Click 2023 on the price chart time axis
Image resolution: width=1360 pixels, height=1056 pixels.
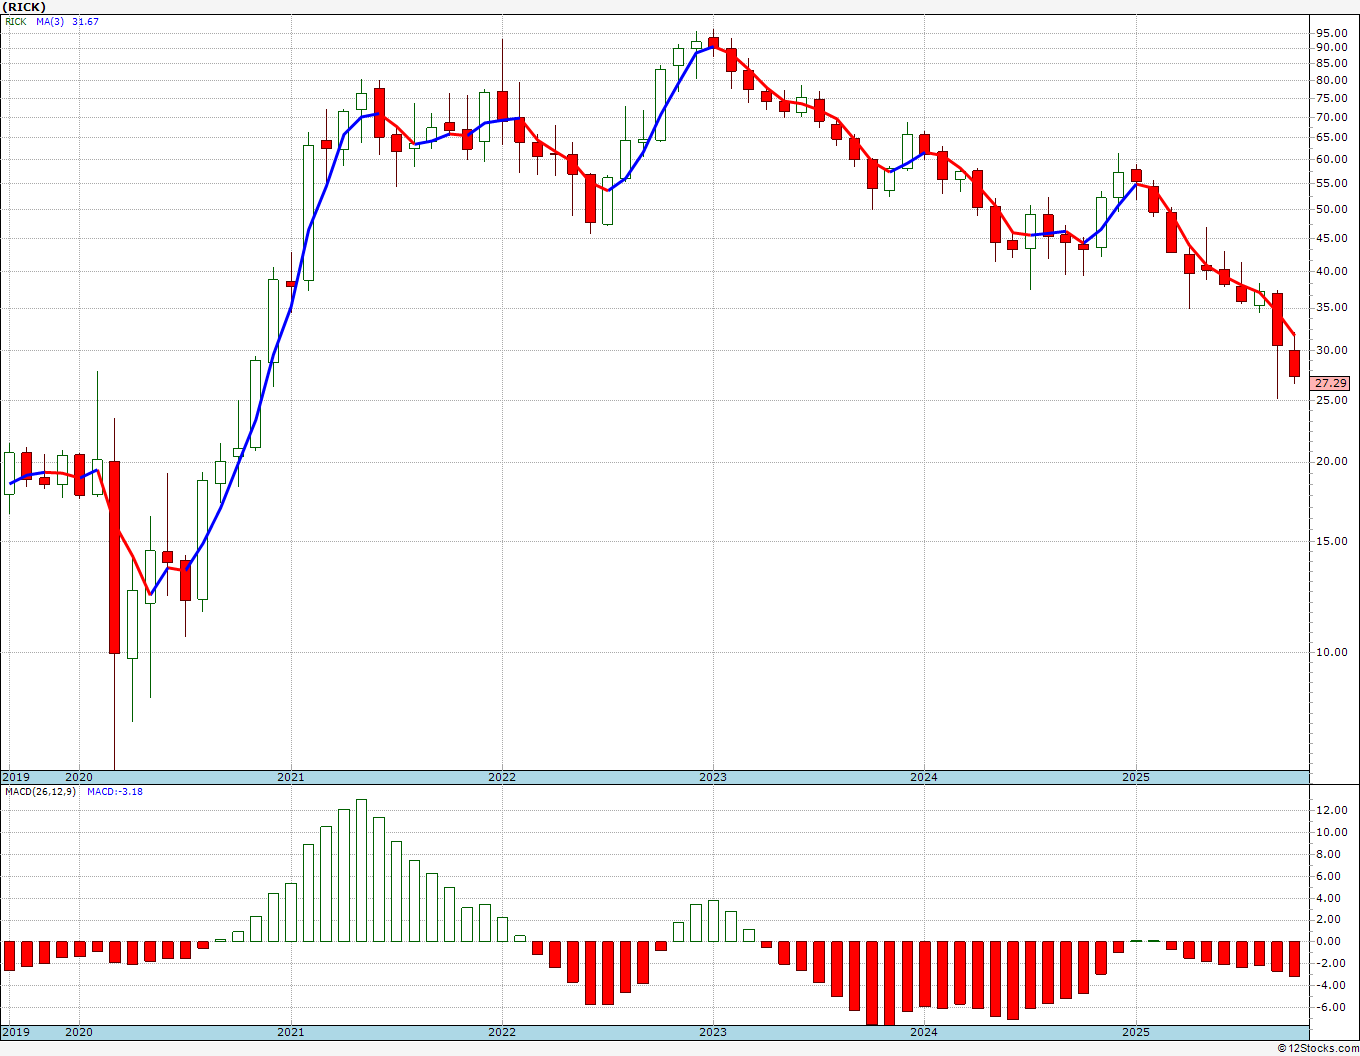pyautogui.click(x=713, y=777)
